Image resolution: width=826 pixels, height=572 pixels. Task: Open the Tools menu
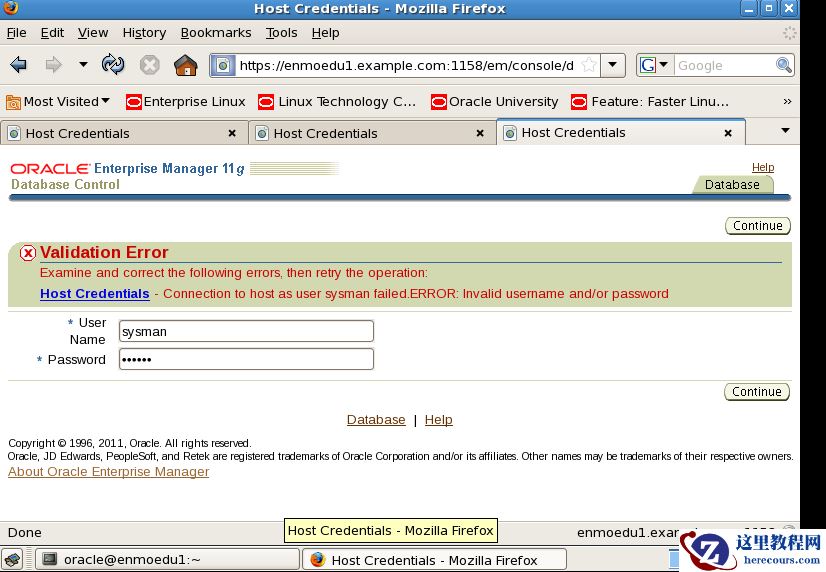pyautogui.click(x=281, y=33)
